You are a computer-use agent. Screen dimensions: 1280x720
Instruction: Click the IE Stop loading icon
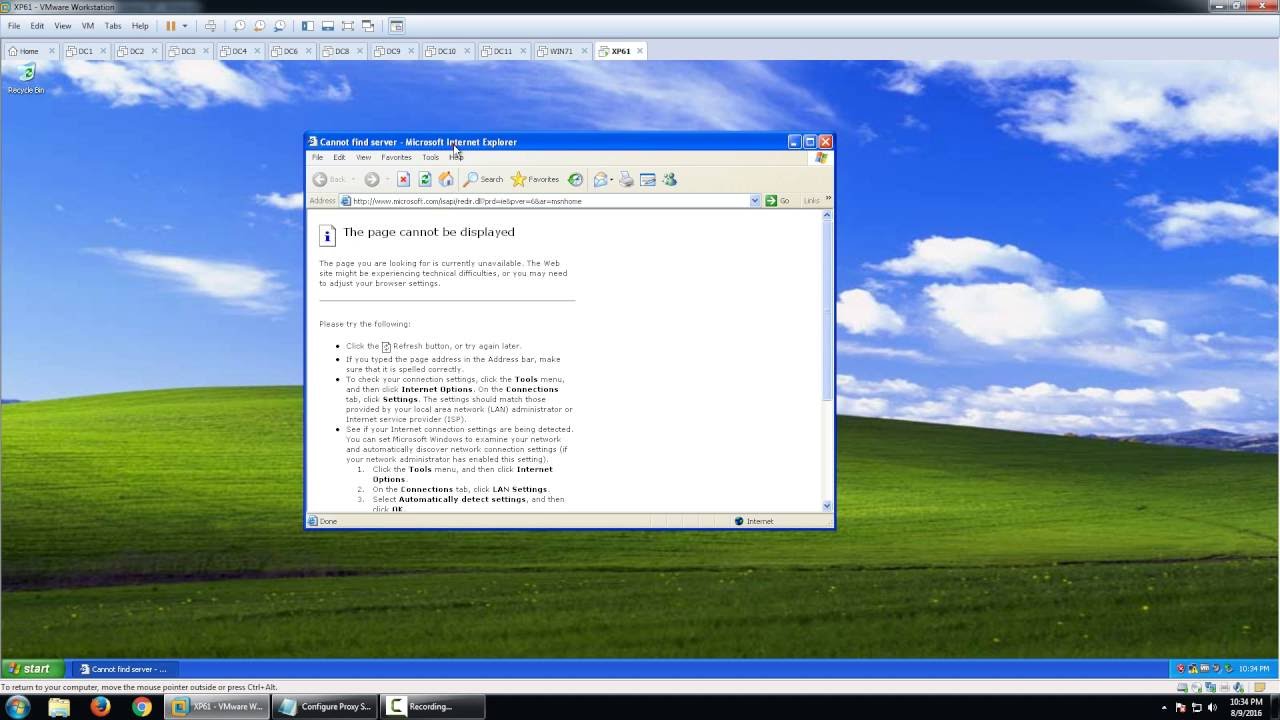403,179
